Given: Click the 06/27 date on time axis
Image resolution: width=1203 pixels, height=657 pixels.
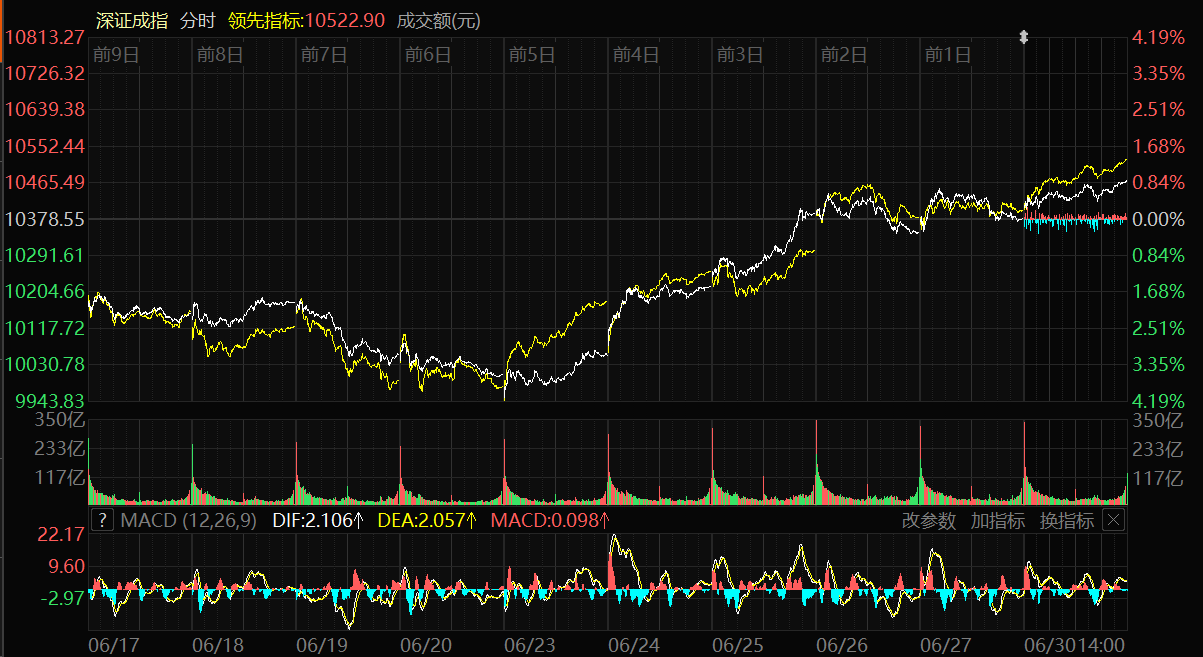Looking at the screenshot, I should point(945,644).
